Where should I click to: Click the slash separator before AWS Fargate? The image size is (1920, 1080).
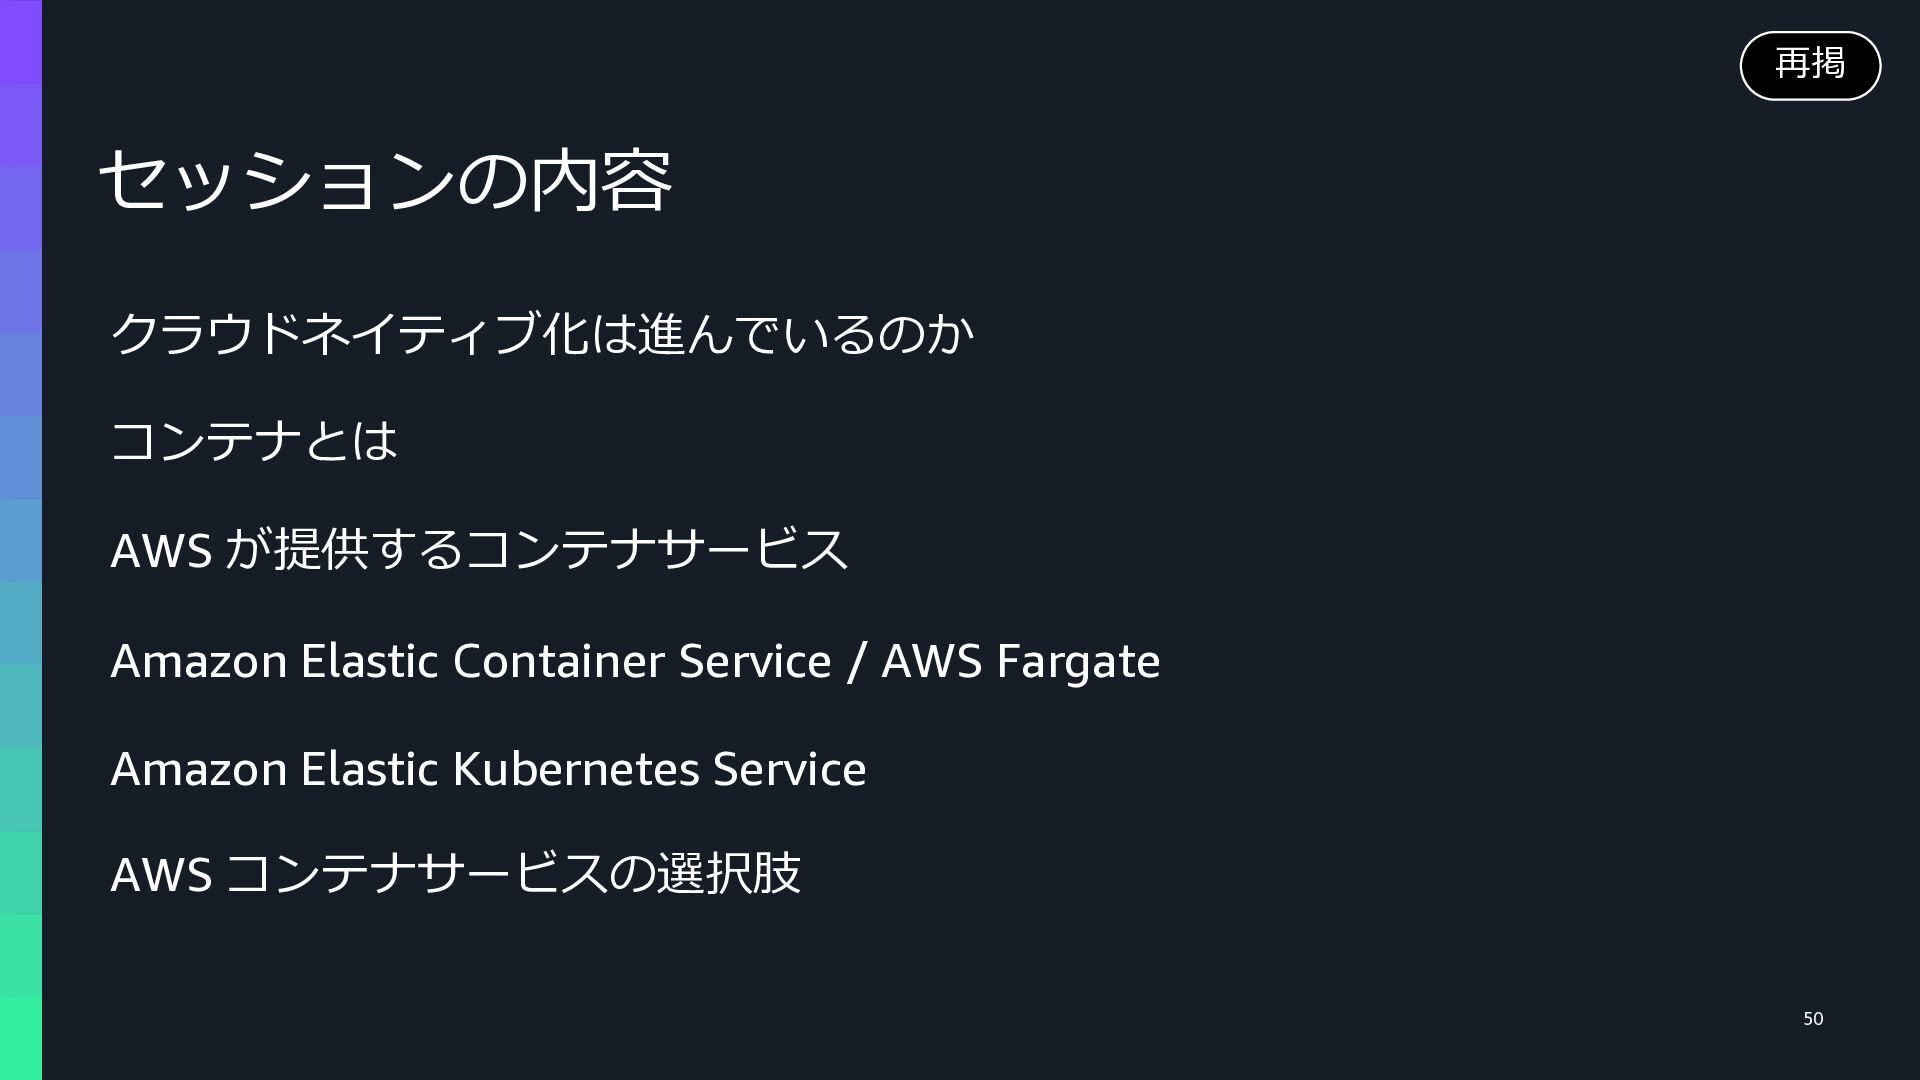855,662
